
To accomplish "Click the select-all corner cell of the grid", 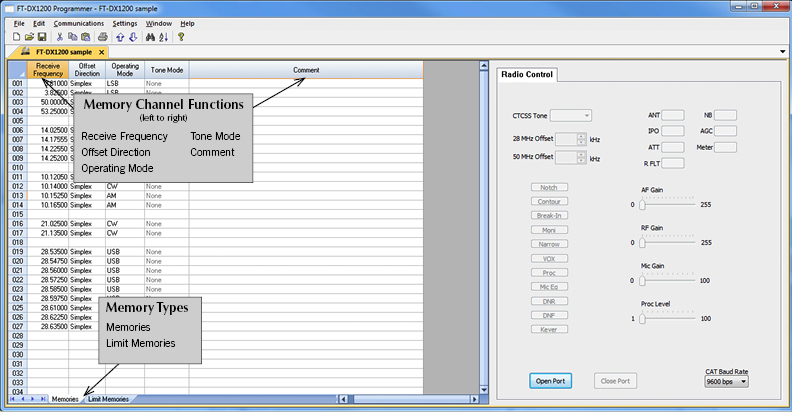I will (18, 70).
